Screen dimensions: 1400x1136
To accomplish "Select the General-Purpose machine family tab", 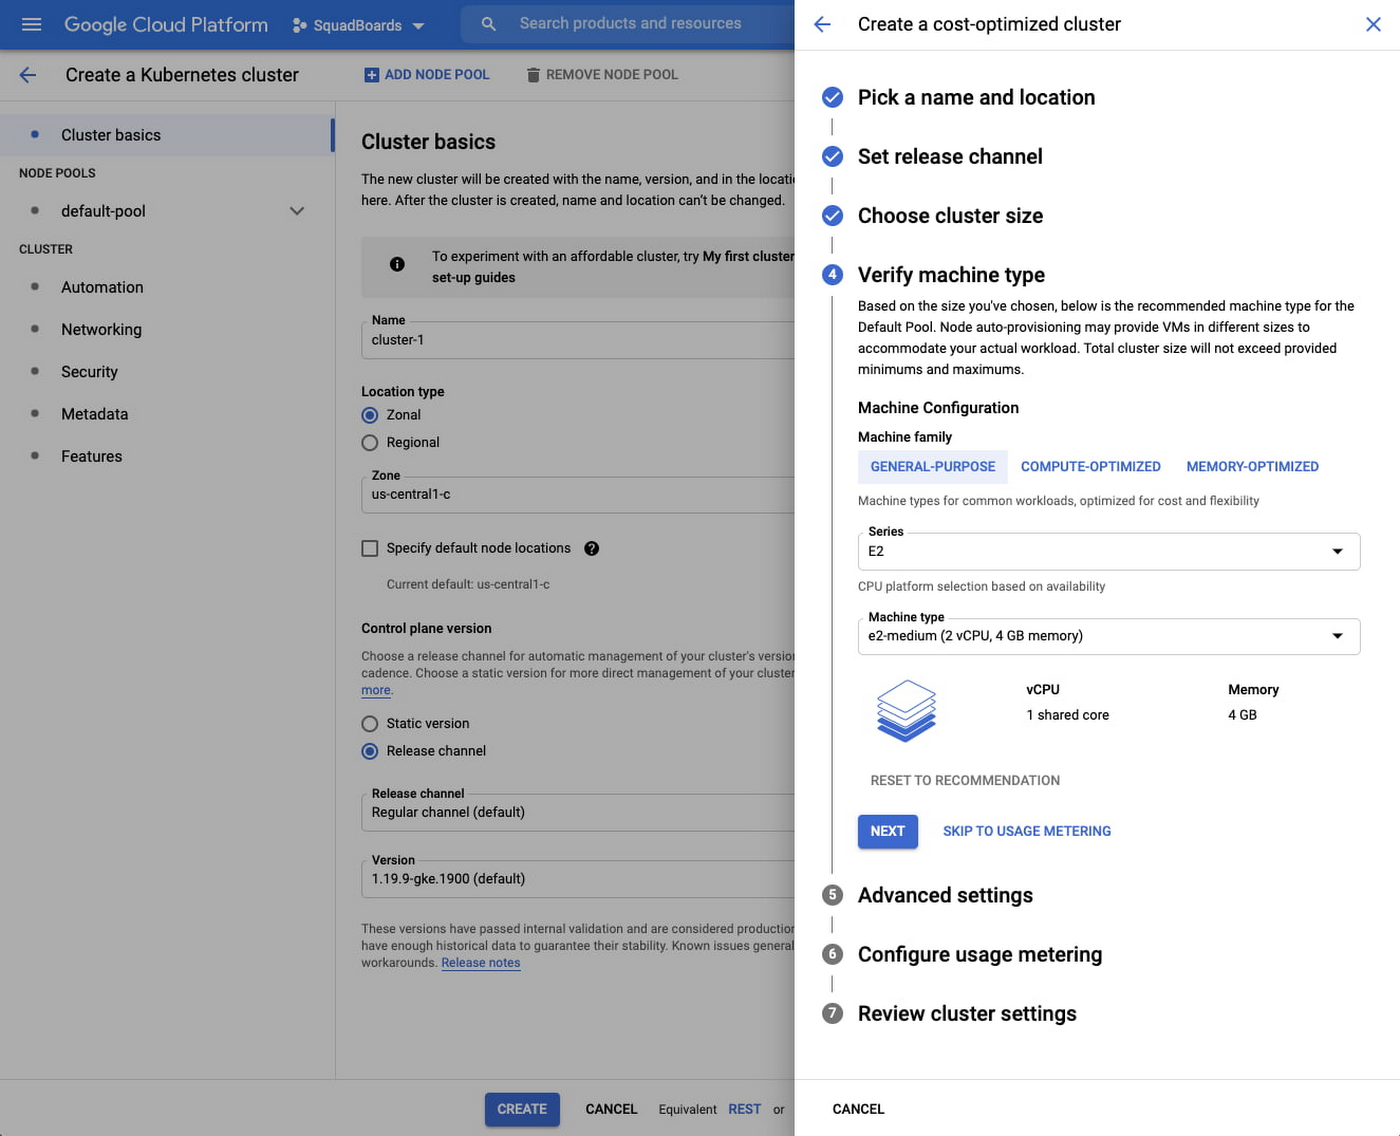I will (x=932, y=466).
